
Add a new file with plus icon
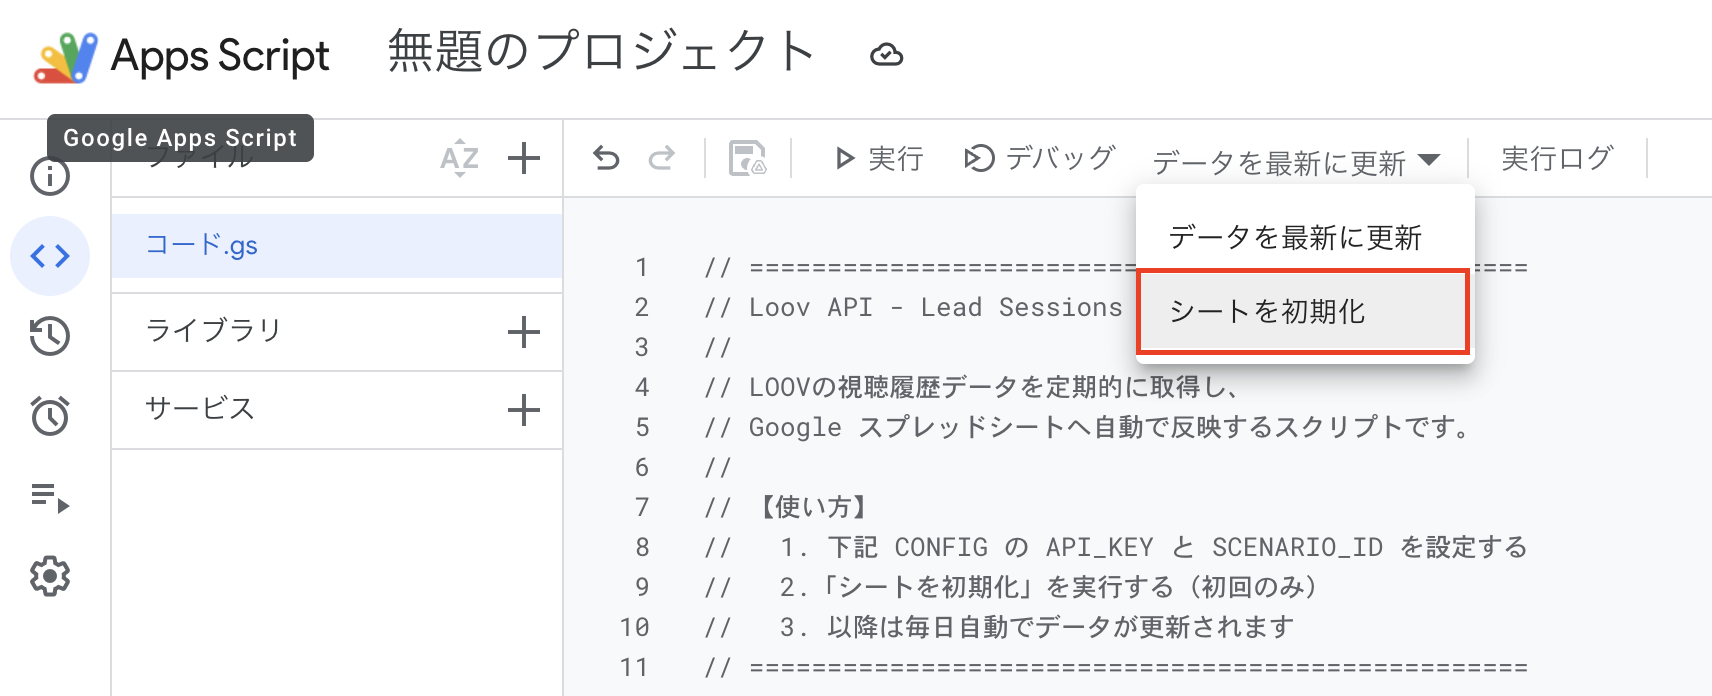point(524,158)
